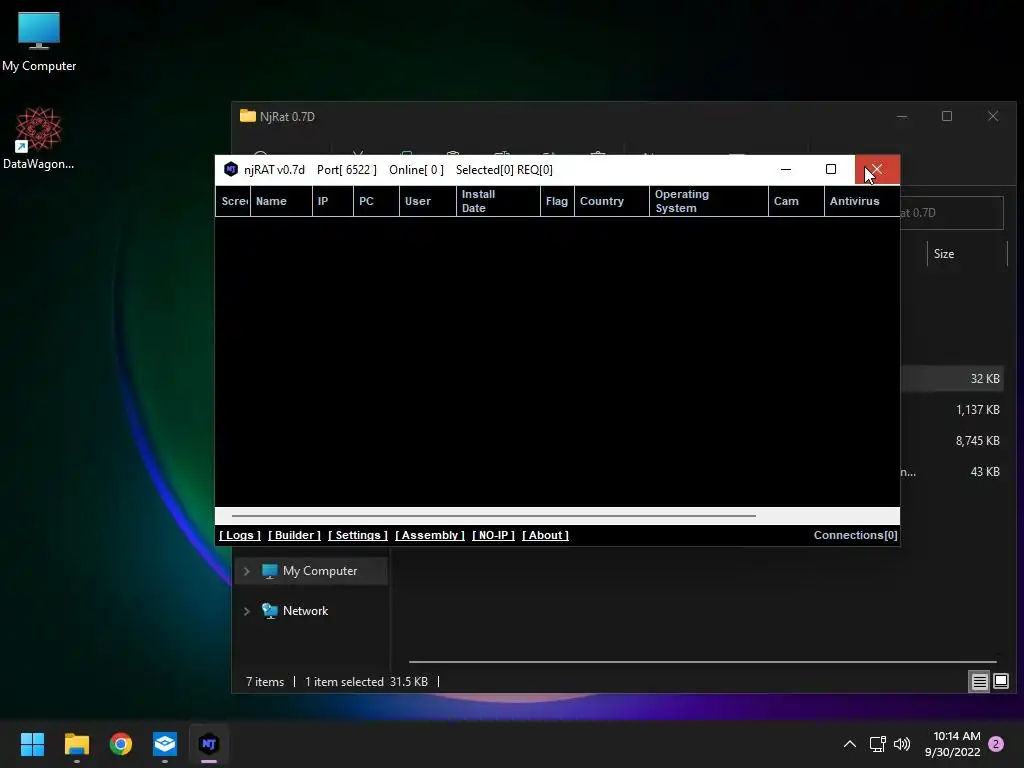Open volume tray icon

902,744
